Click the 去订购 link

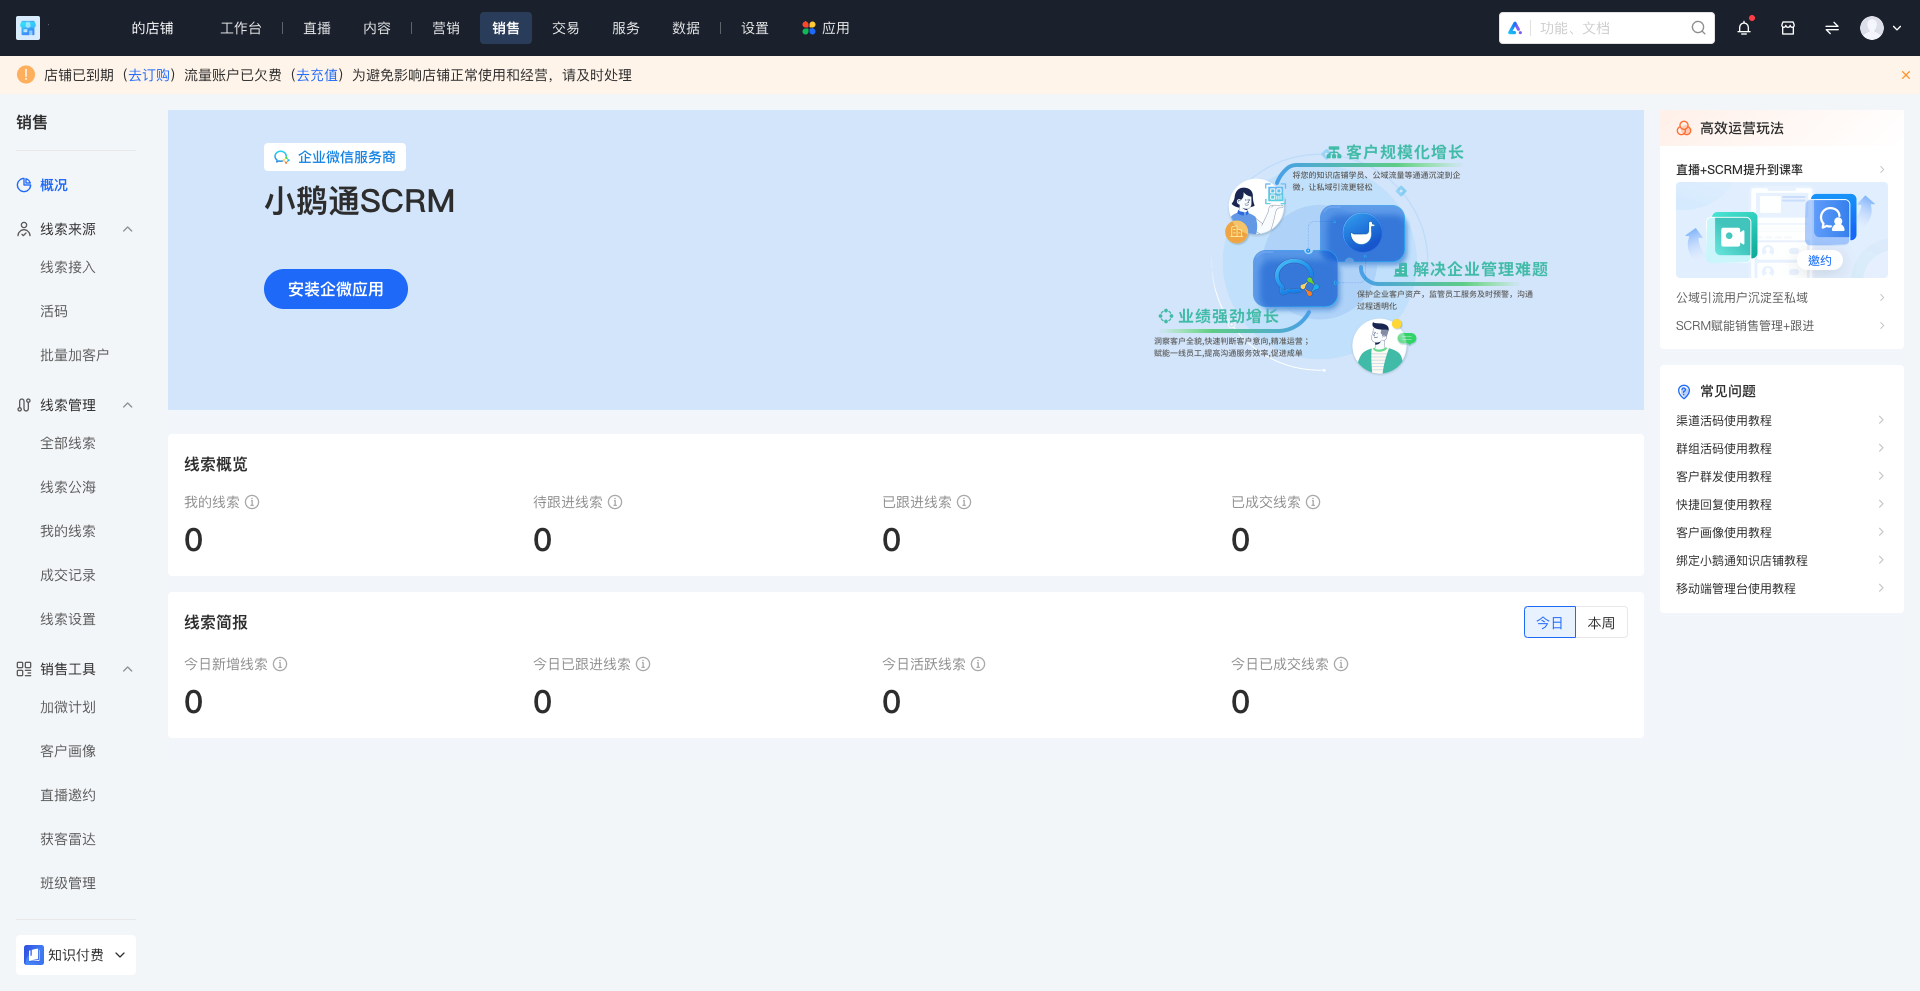[x=149, y=75]
